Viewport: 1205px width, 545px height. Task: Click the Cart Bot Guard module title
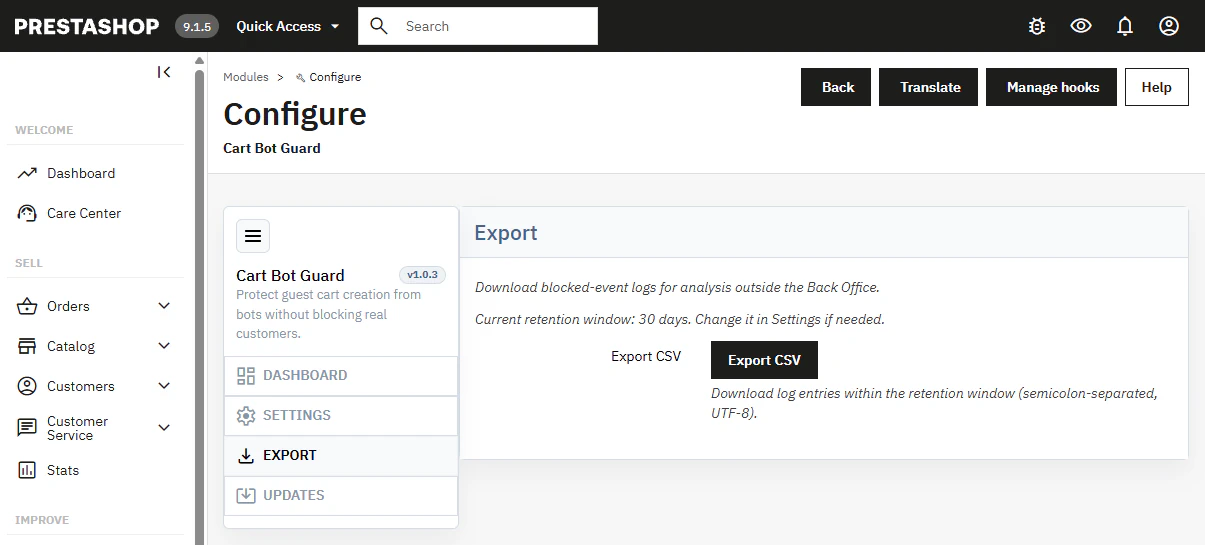[290, 275]
